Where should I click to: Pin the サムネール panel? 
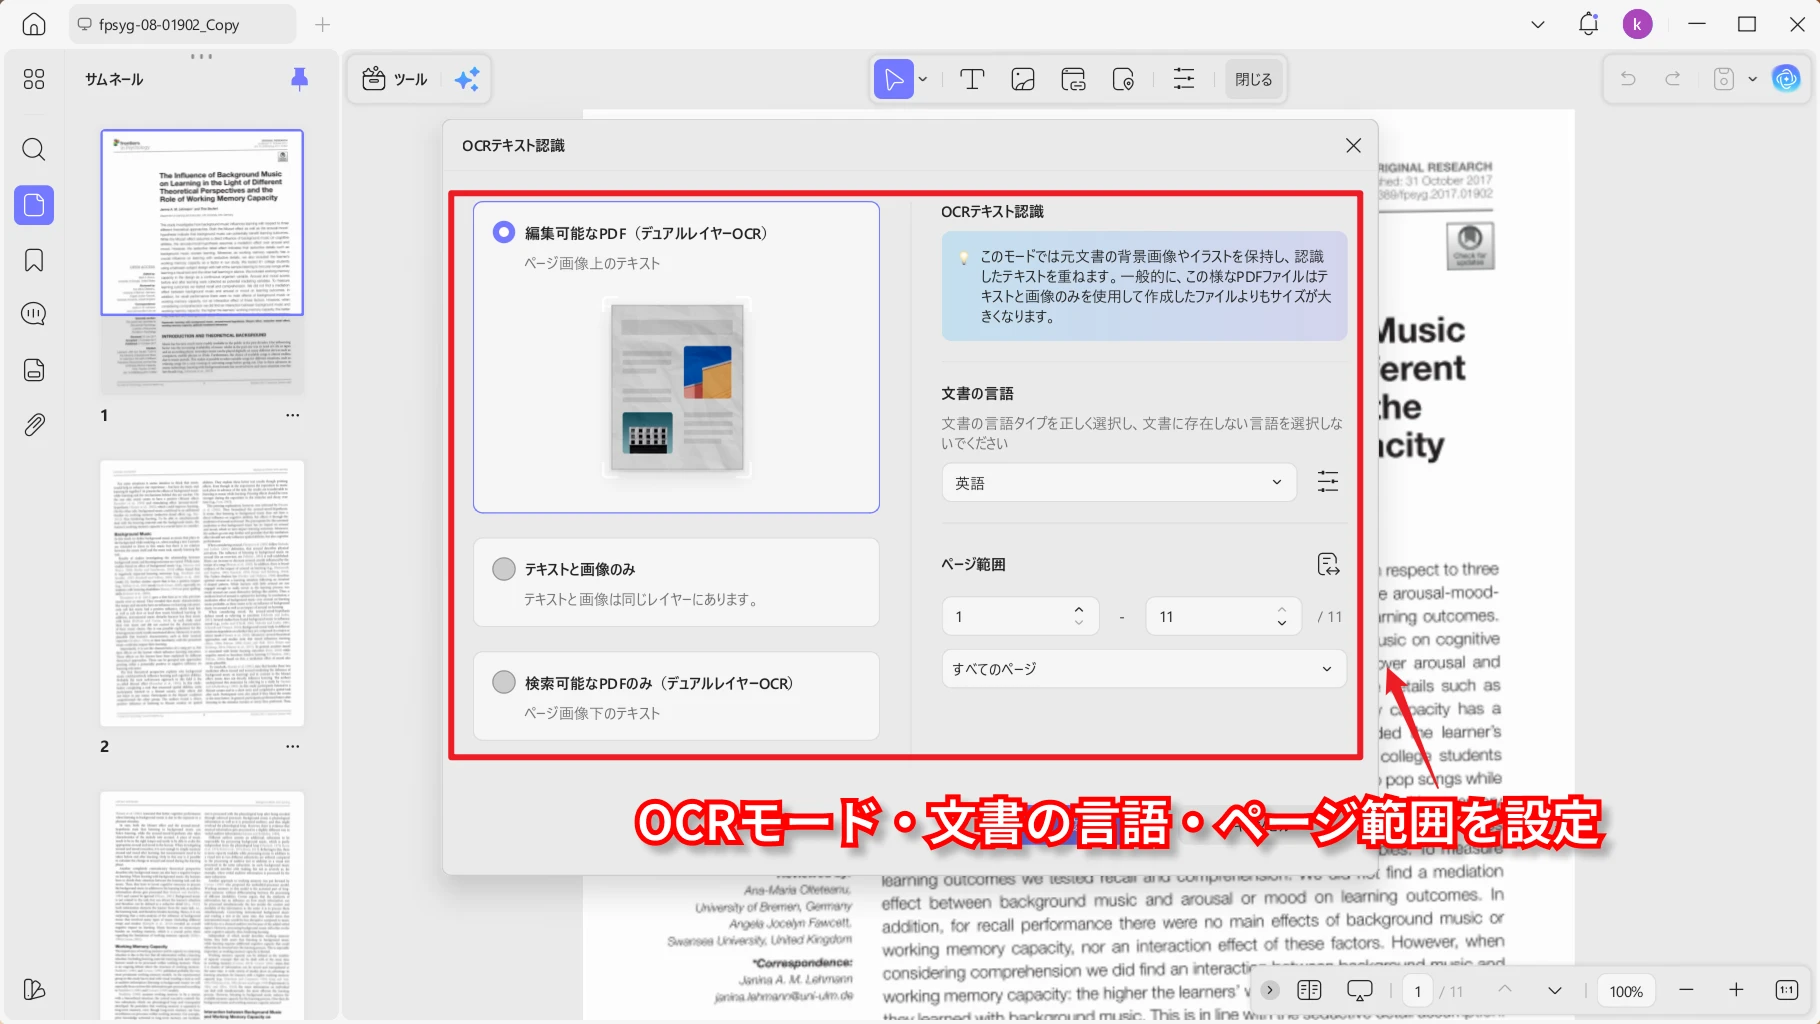[x=299, y=79]
